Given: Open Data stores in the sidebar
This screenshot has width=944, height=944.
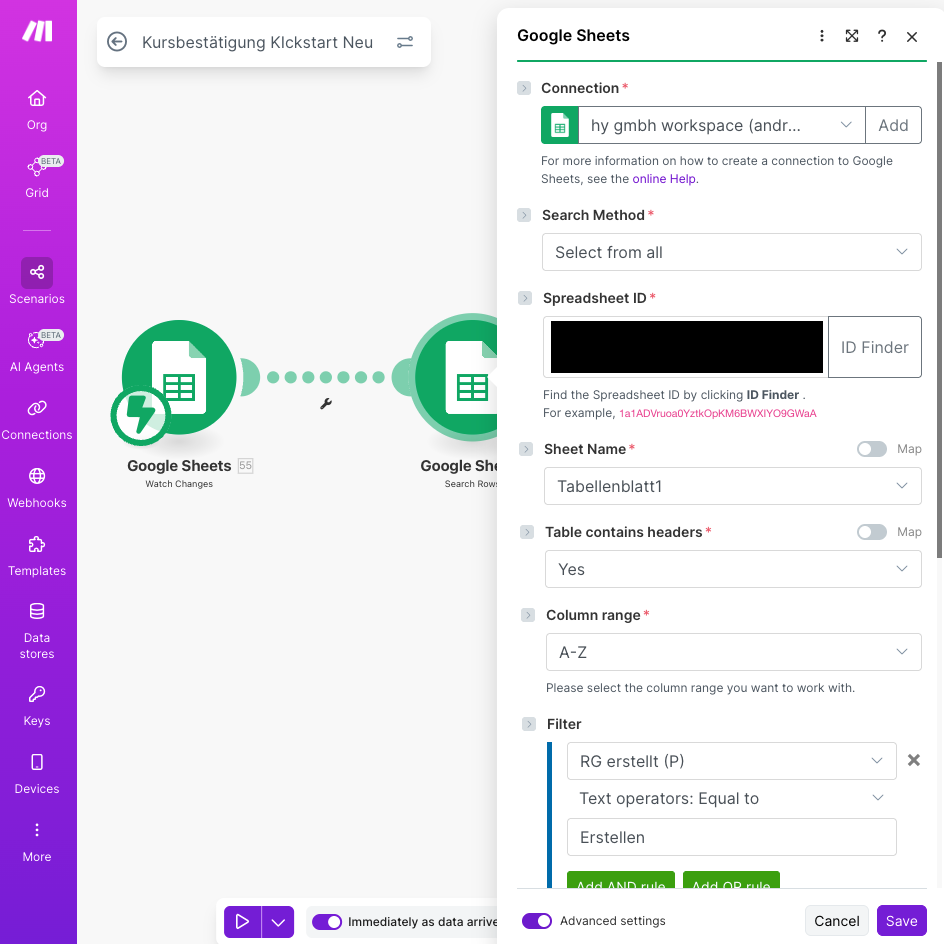Looking at the screenshot, I should (x=37, y=631).
